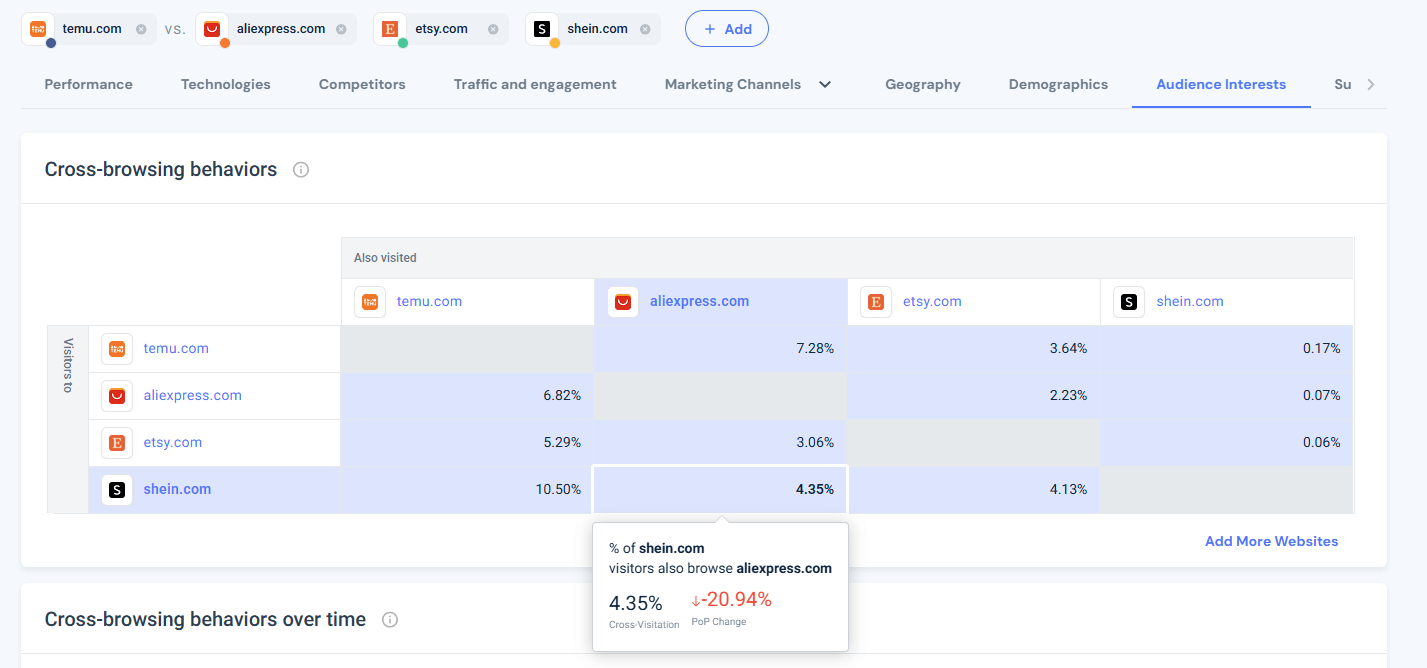Image resolution: width=1427 pixels, height=668 pixels.
Task: Select the highlighted 4.35% table cell
Action: tap(721, 490)
